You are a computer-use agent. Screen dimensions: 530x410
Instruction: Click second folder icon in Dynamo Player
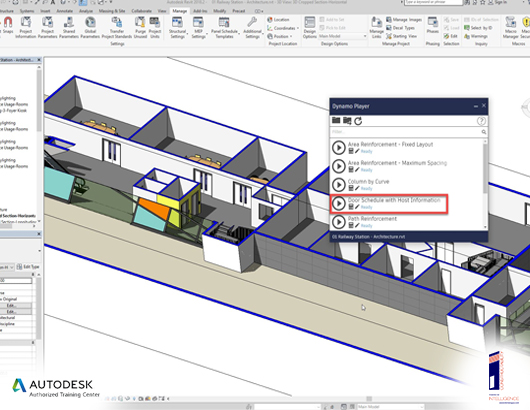point(347,120)
